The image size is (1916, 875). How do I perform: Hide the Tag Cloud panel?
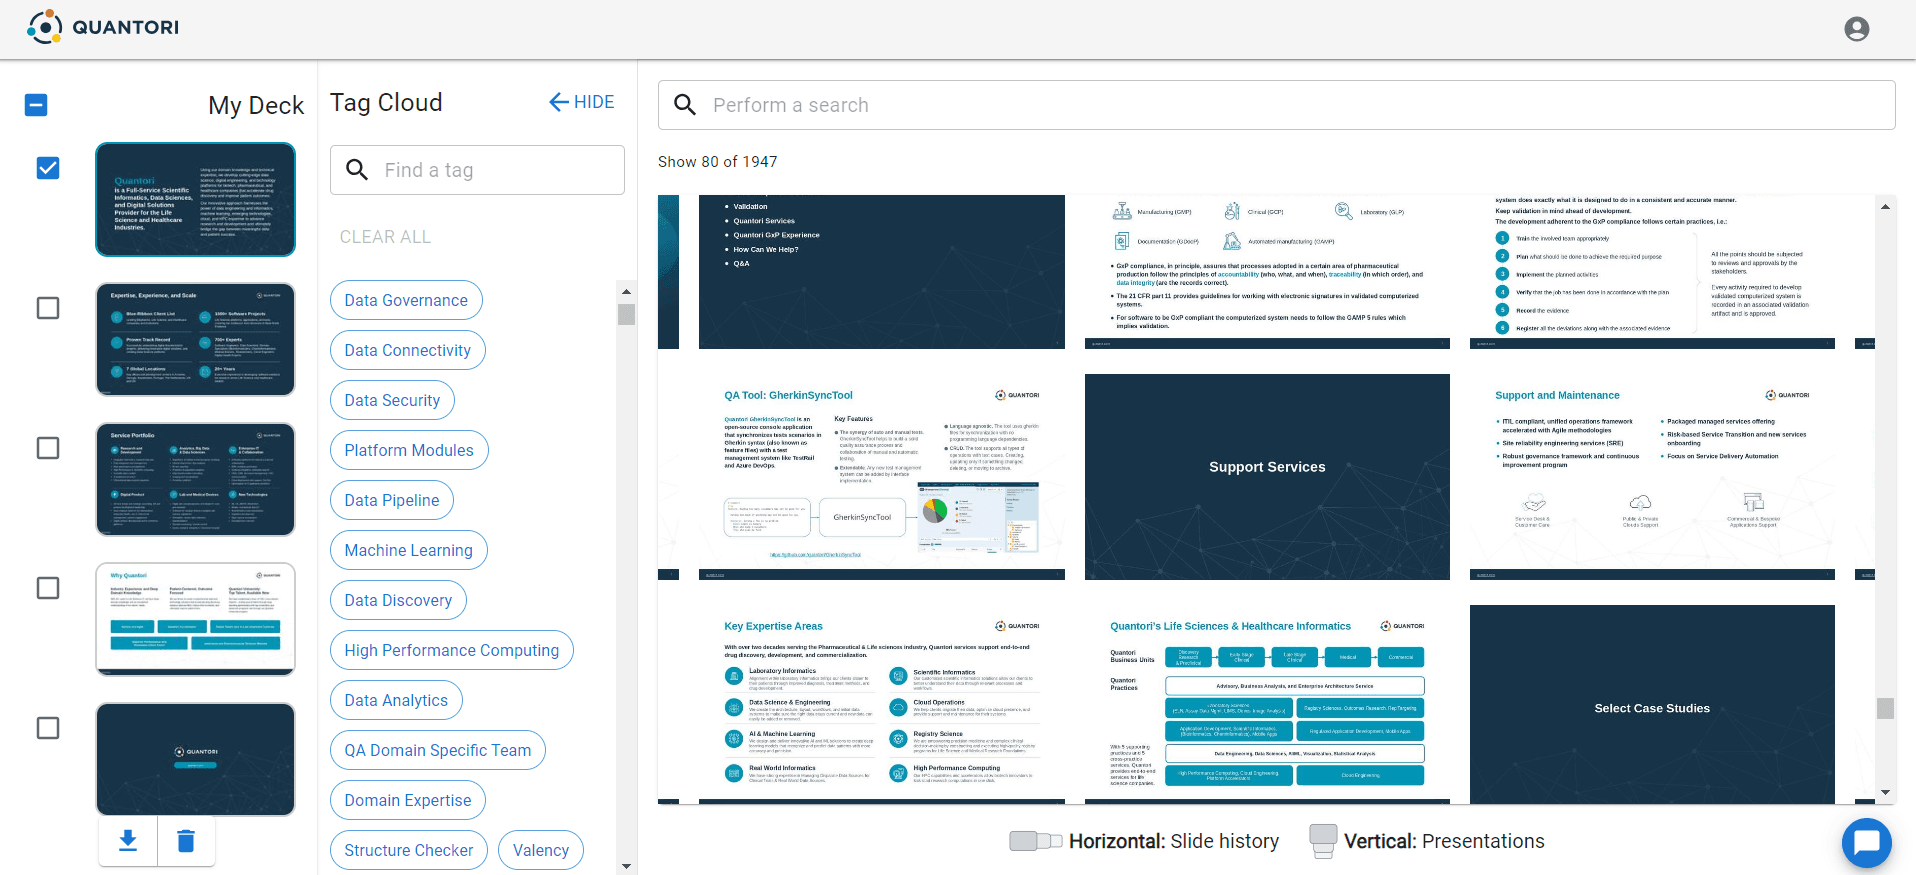582,102
